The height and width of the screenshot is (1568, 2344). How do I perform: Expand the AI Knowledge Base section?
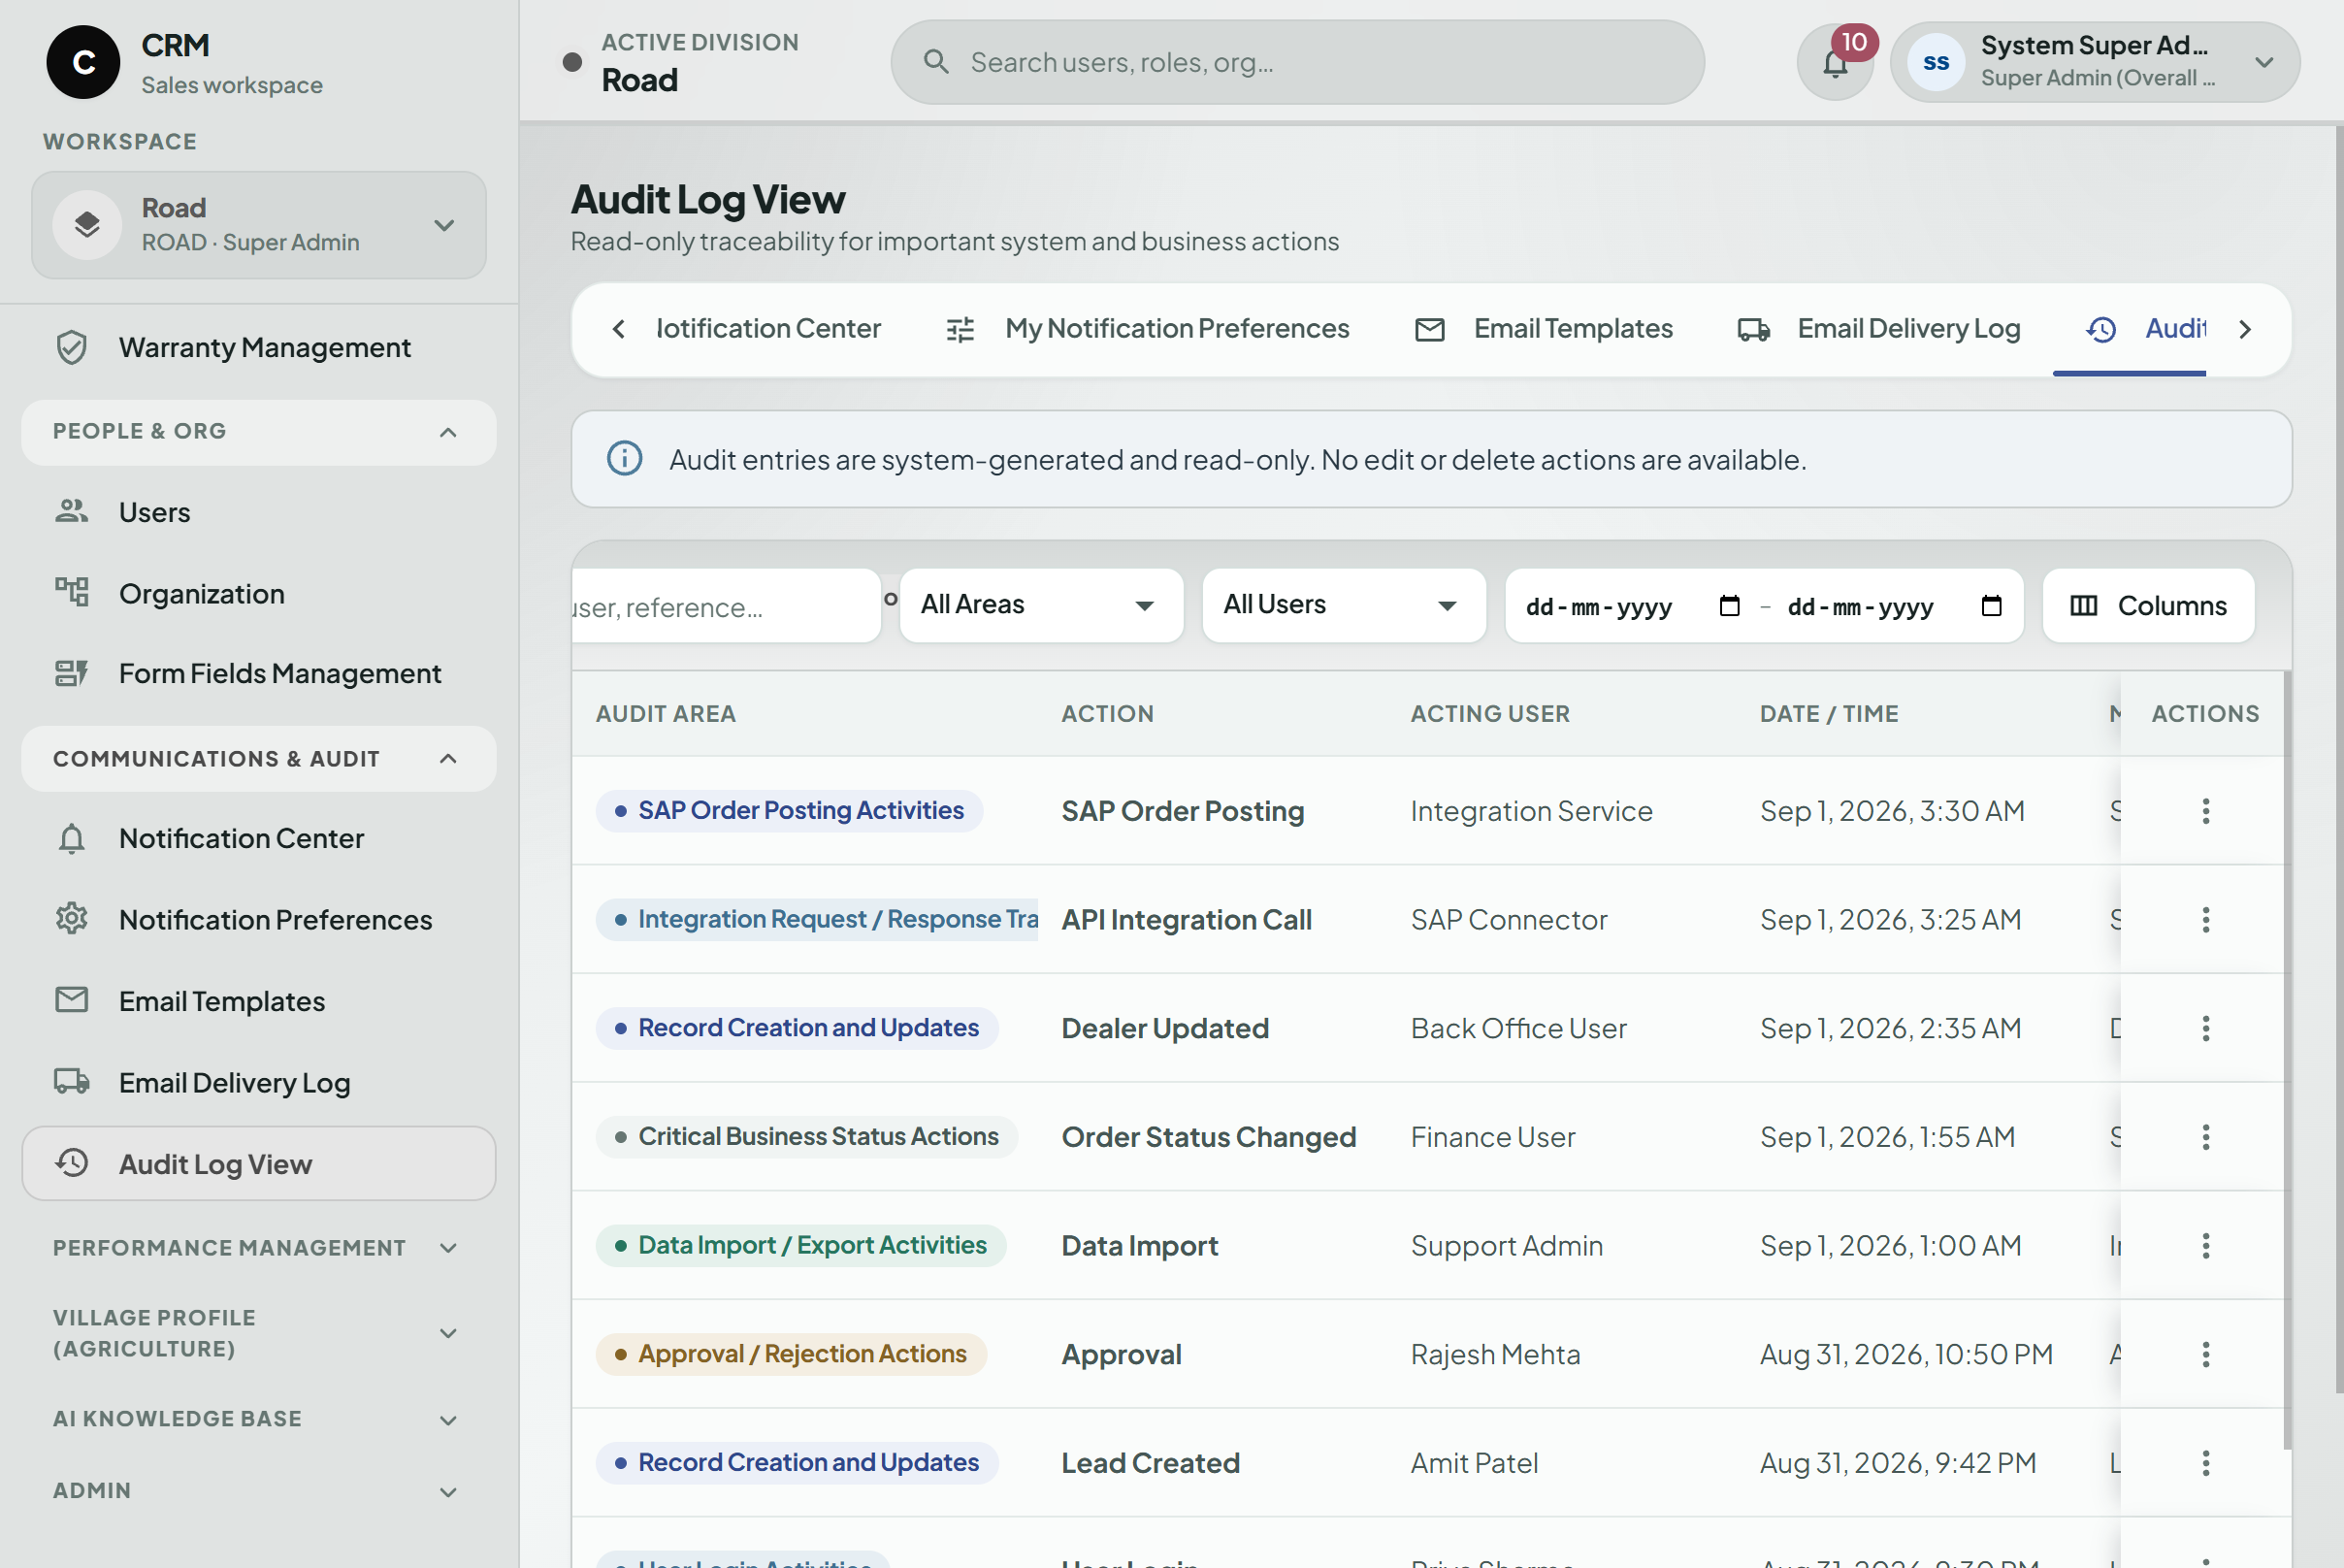point(259,1419)
